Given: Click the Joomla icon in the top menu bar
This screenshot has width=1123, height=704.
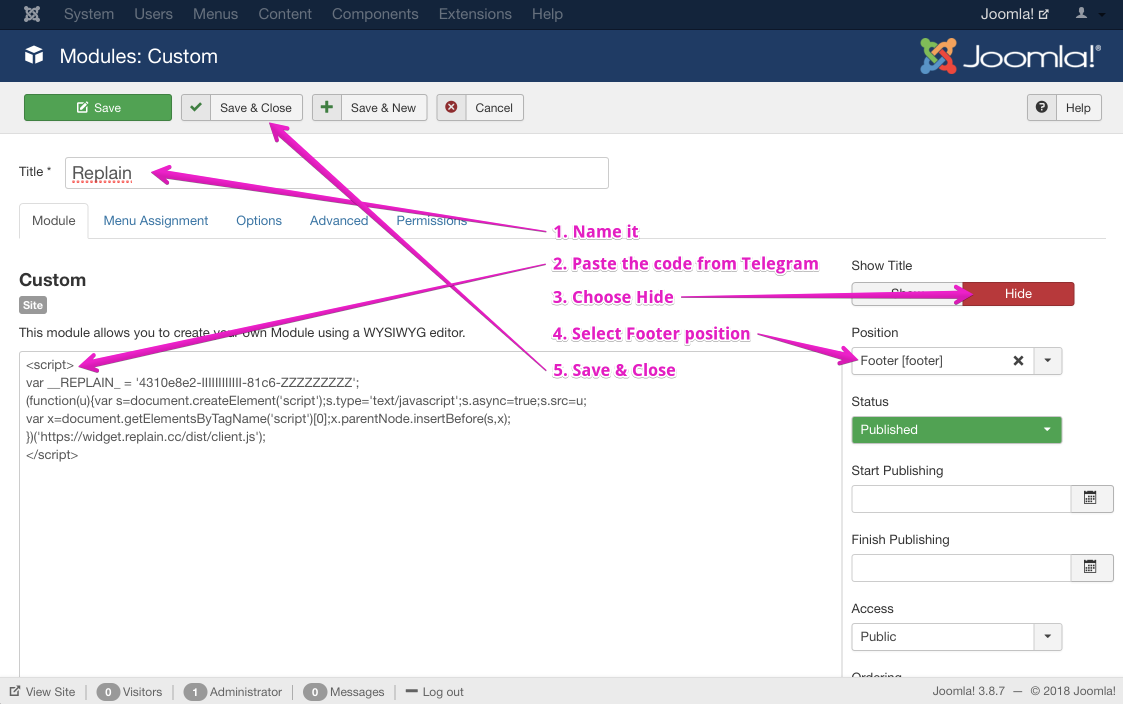Looking at the screenshot, I should point(32,14).
